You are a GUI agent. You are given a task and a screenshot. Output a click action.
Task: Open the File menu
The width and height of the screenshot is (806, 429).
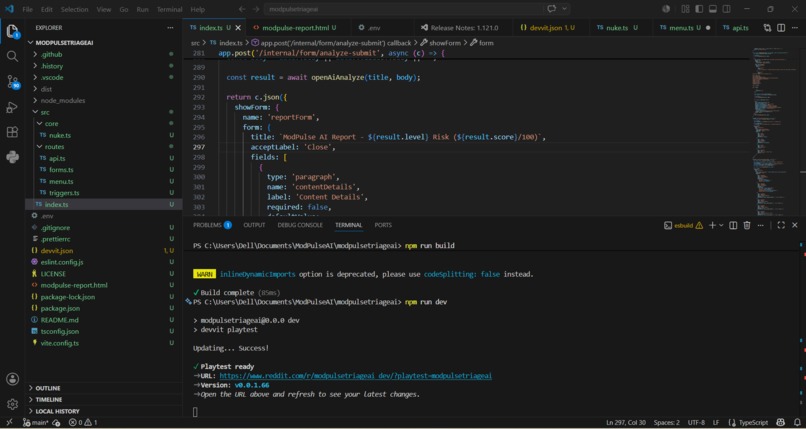point(27,9)
